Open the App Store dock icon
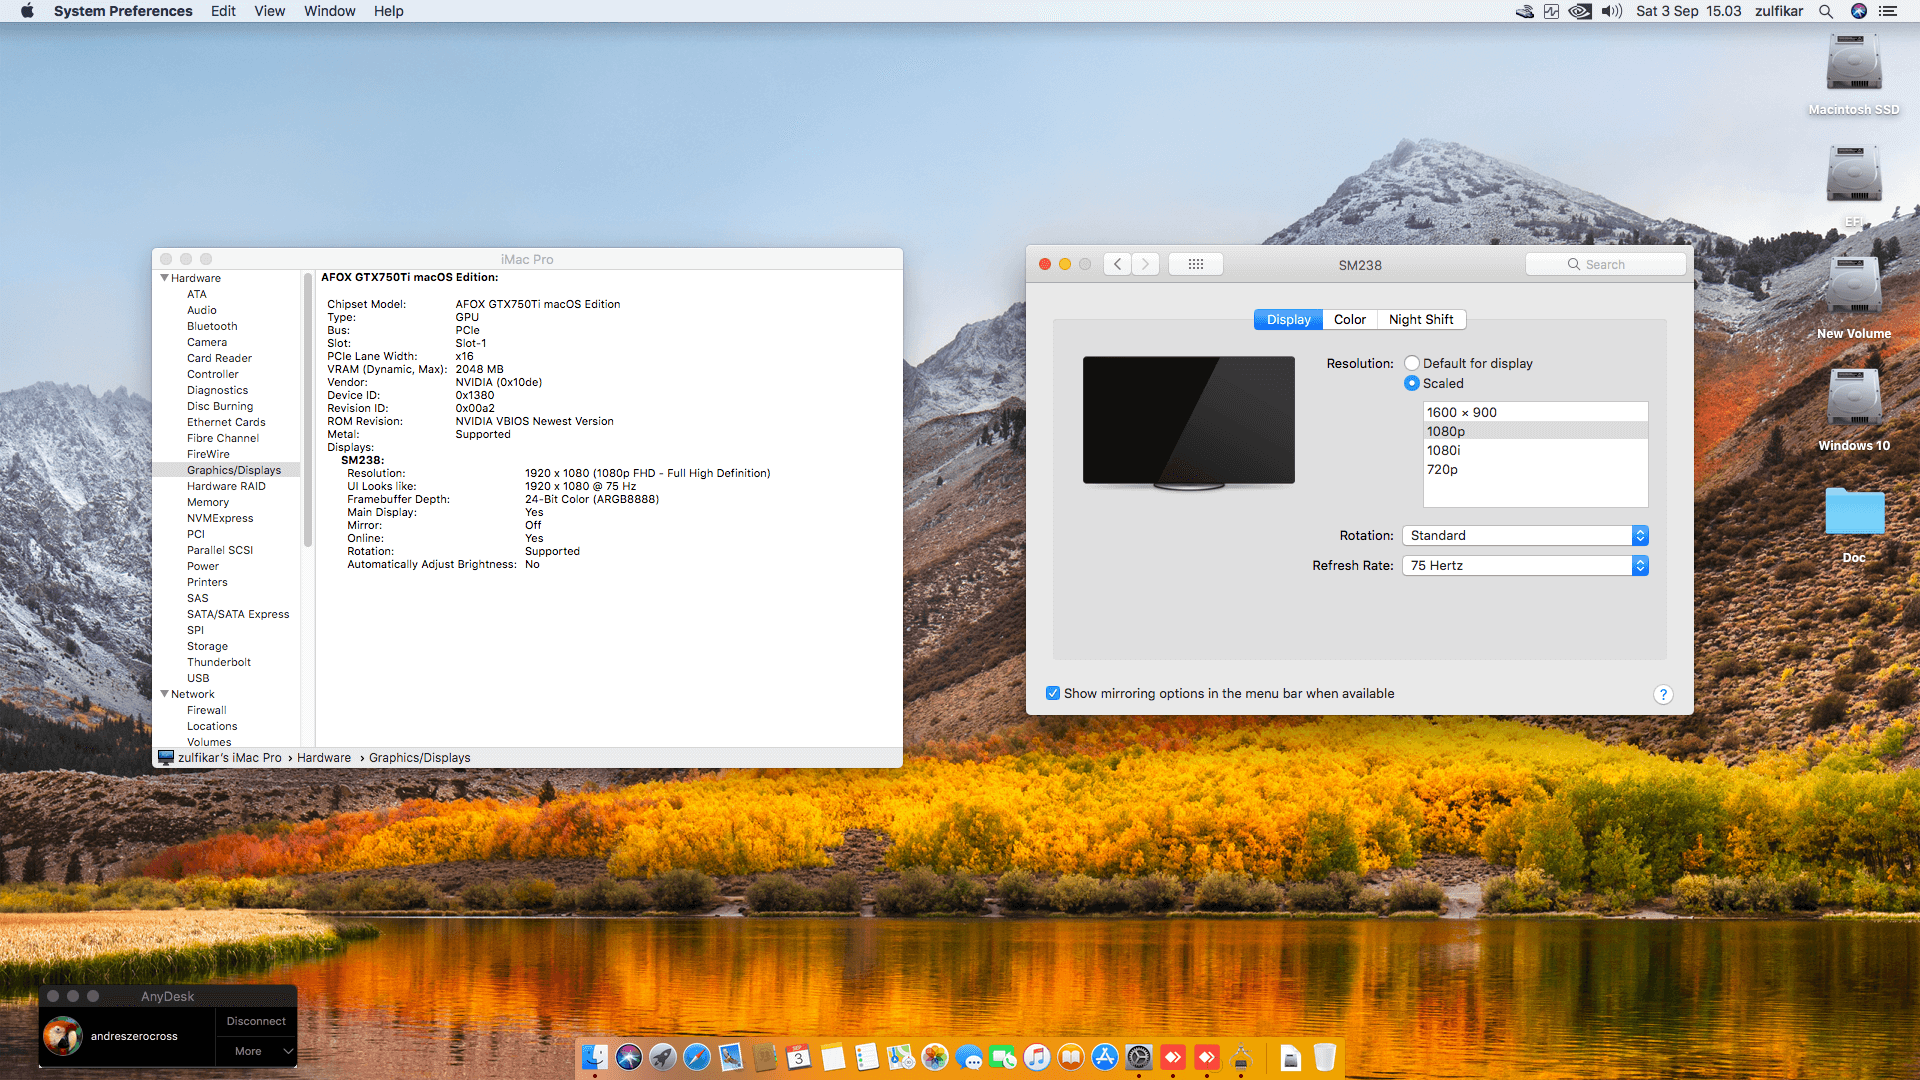1920x1080 pixels. 1105,1057
